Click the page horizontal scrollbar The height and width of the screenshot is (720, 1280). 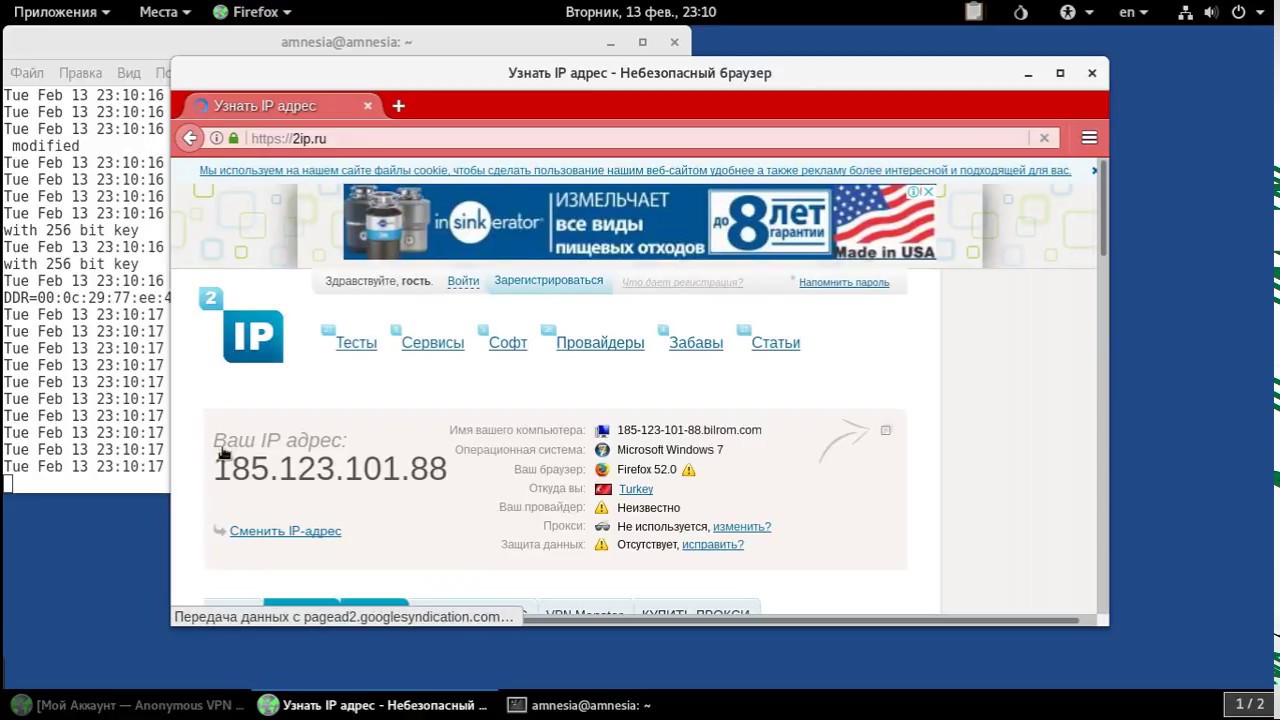(800, 620)
